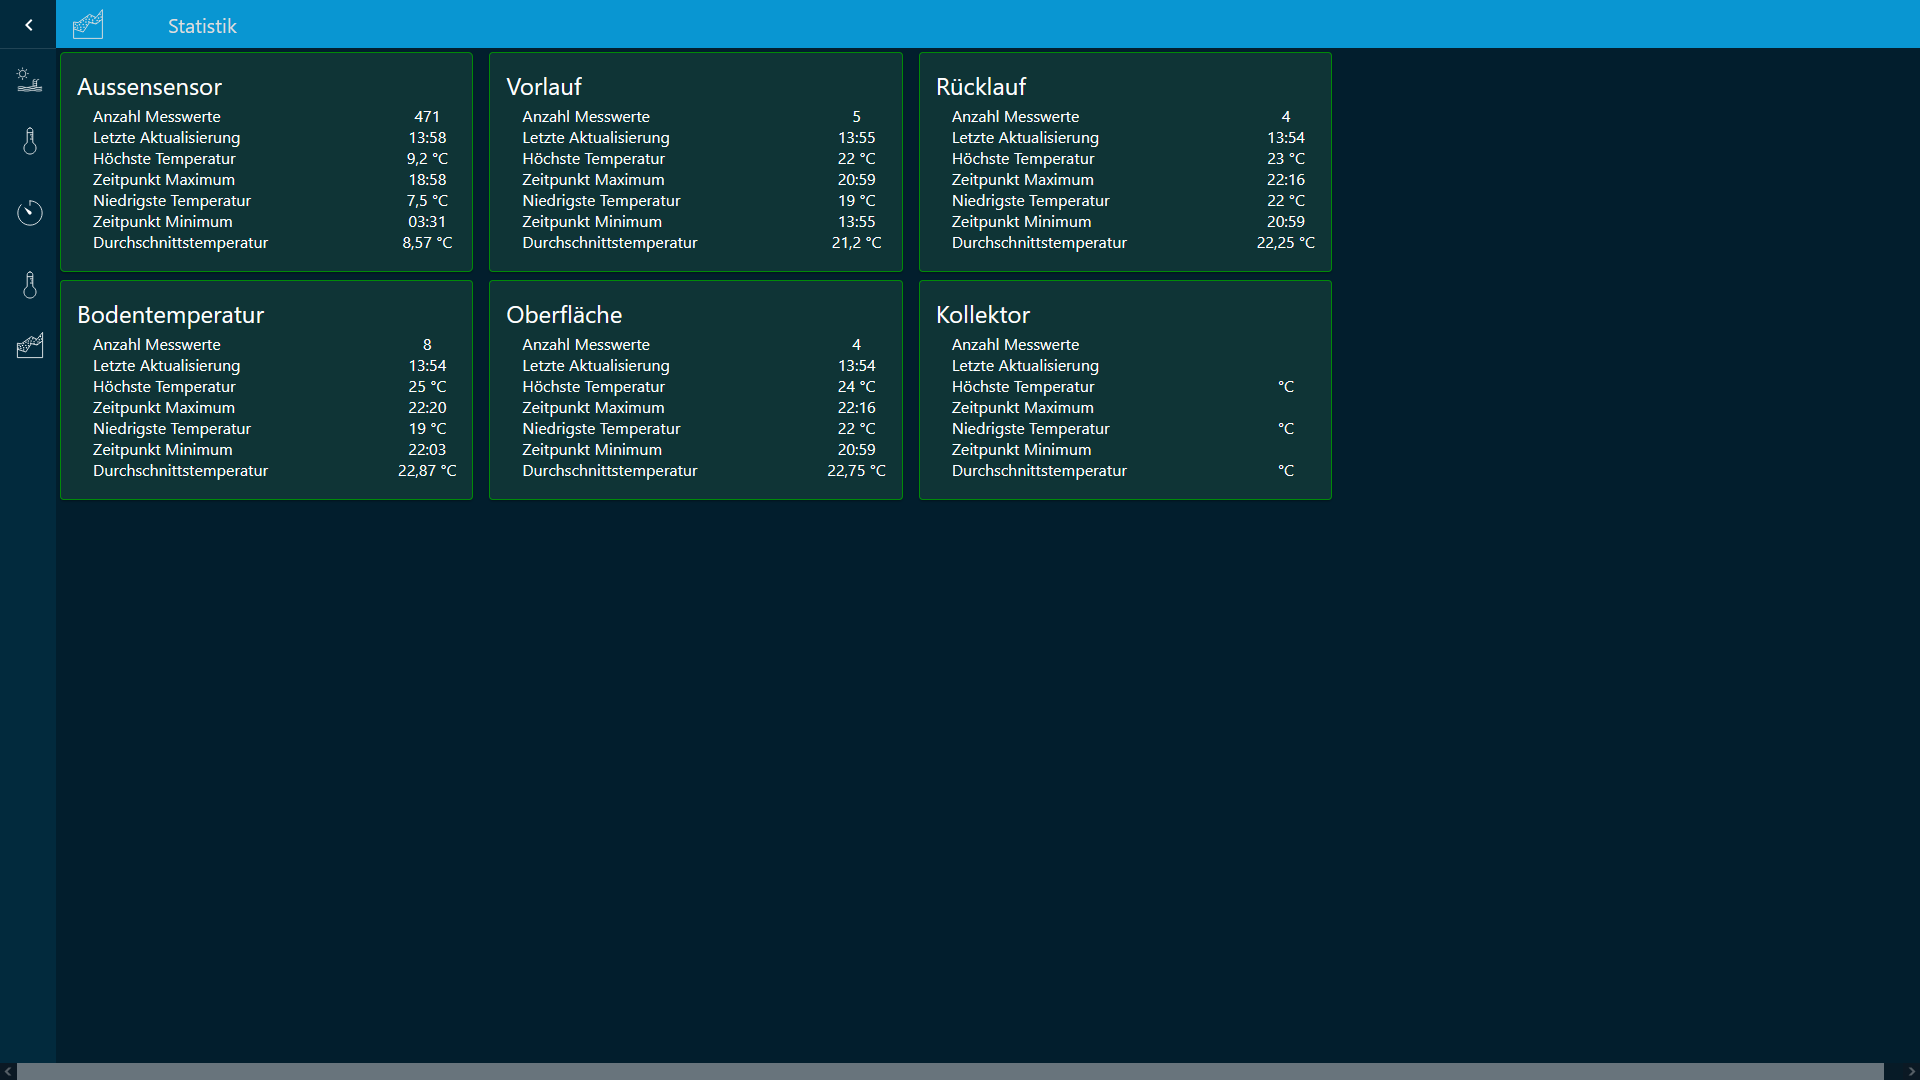Click the Statistik page title
This screenshot has height=1080, width=1920.
[x=202, y=26]
